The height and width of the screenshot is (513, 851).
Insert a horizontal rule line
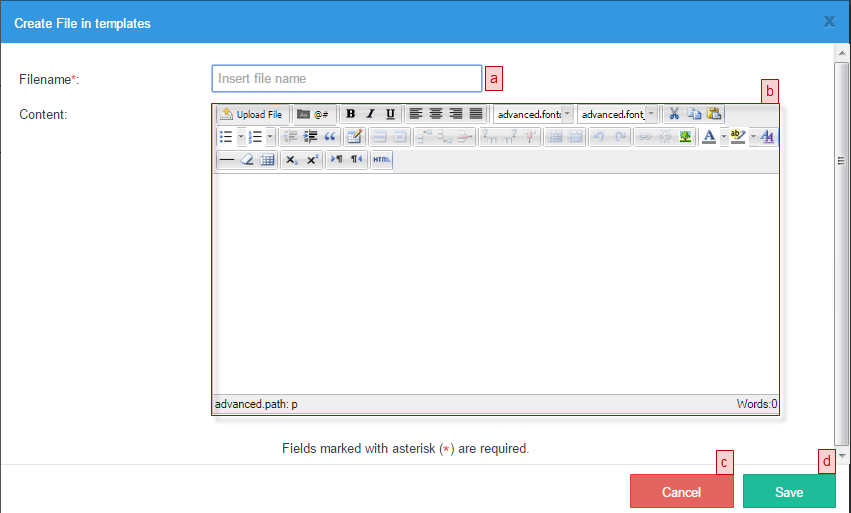pos(227,160)
